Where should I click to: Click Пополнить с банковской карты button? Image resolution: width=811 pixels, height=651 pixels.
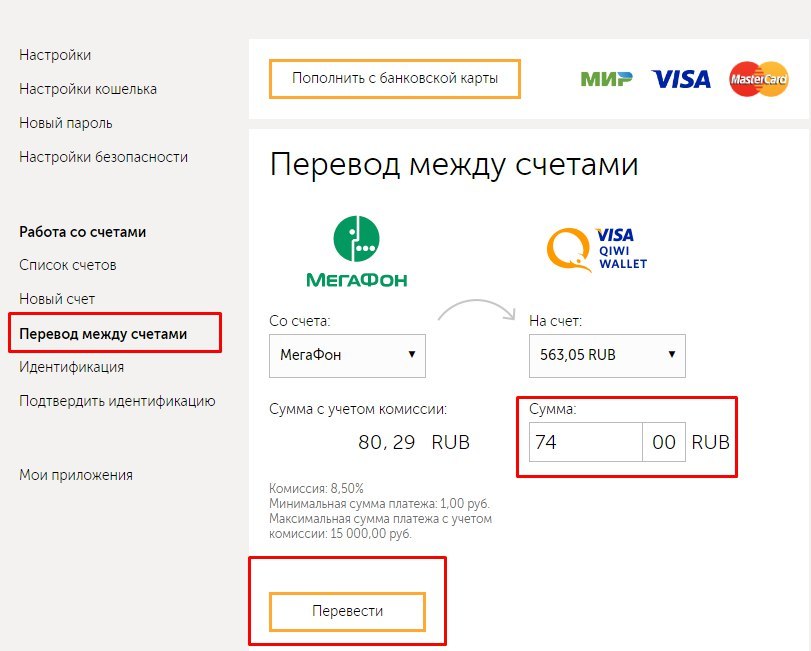(x=395, y=79)
